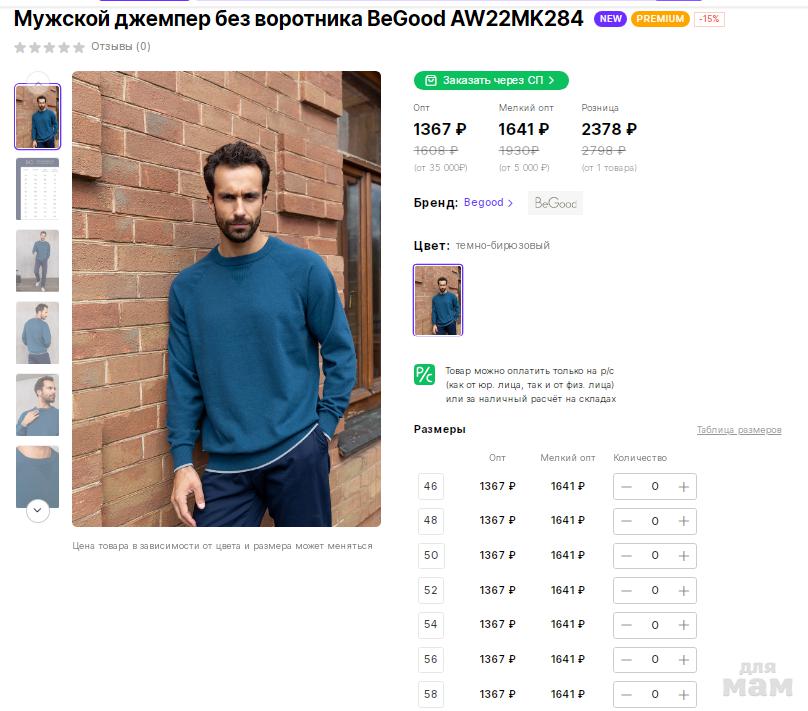
Task: Select the темно-бирюзовый color swatch
Action: coord(438,300)
